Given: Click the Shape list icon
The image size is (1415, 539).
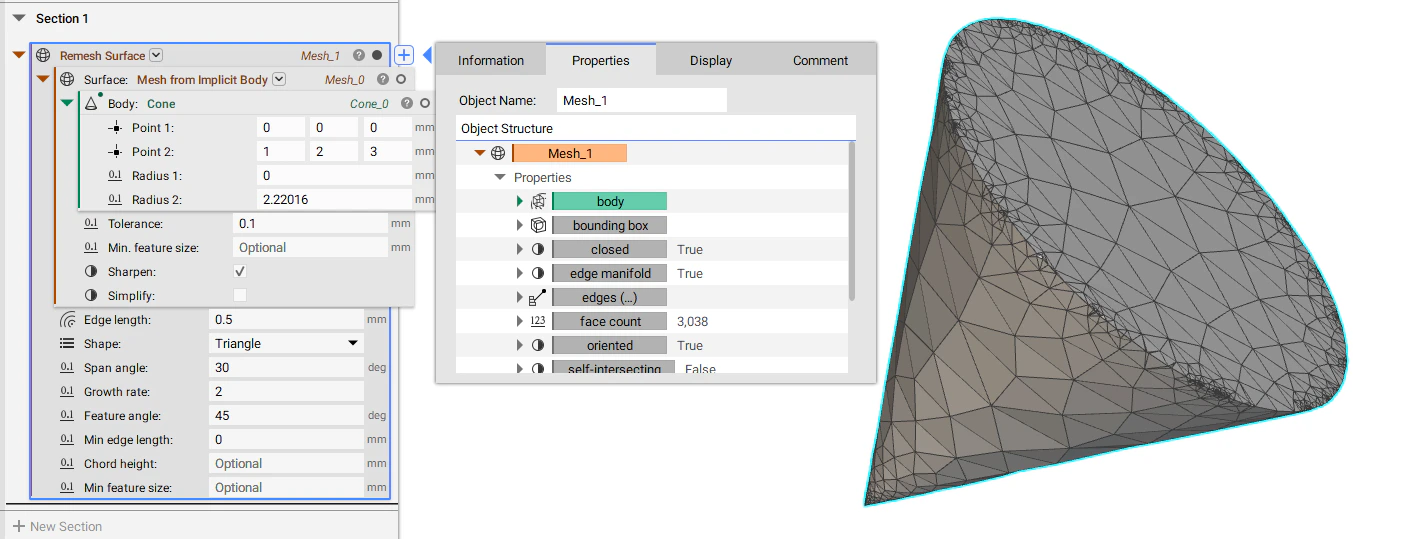Looking at the screenshot, I should tap(67, 344).
